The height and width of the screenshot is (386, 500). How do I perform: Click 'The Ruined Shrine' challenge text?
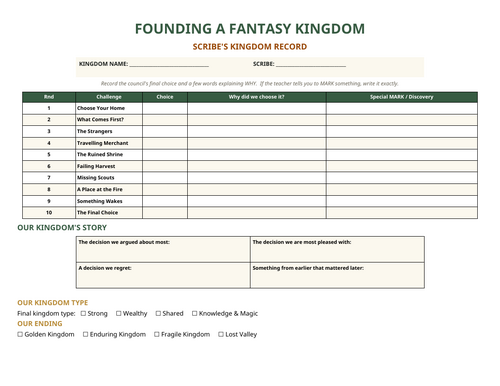pyautogui.click(x=100, y=154)
